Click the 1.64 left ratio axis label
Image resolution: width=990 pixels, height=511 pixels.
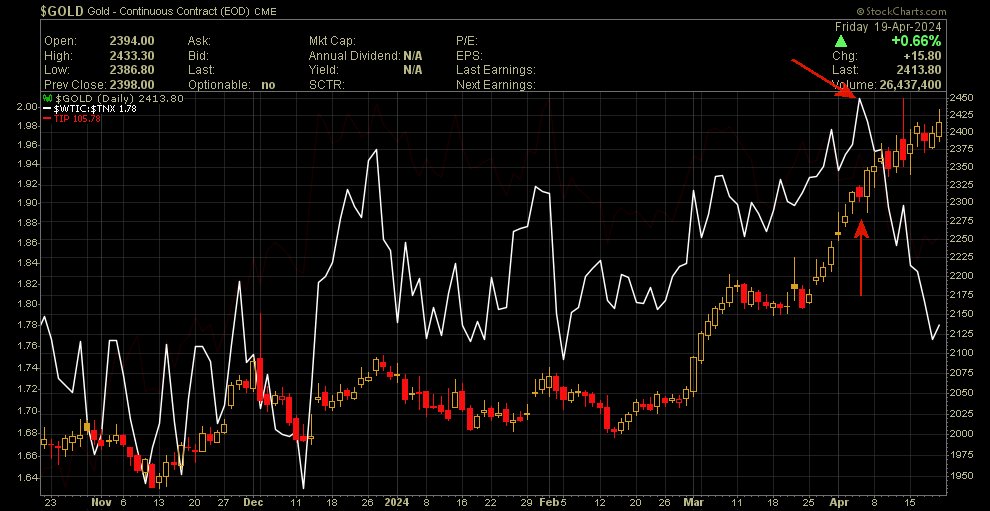[28, 477]
